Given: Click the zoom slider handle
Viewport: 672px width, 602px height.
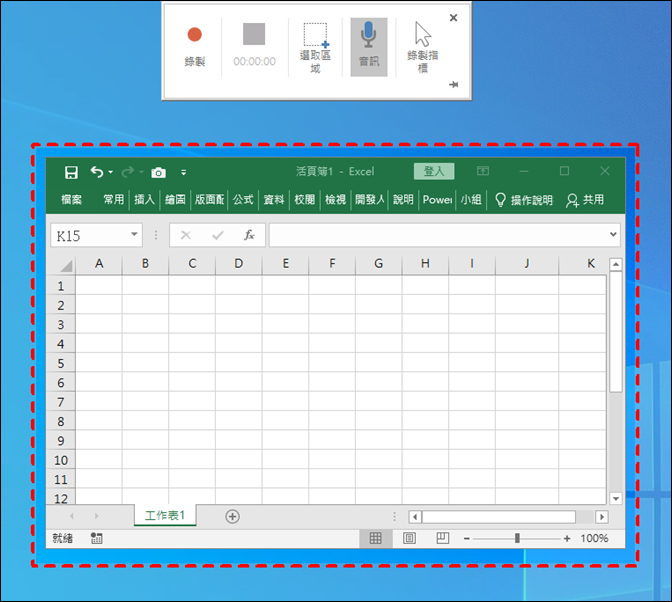Looking at the screenshot, I should point(517,538).
